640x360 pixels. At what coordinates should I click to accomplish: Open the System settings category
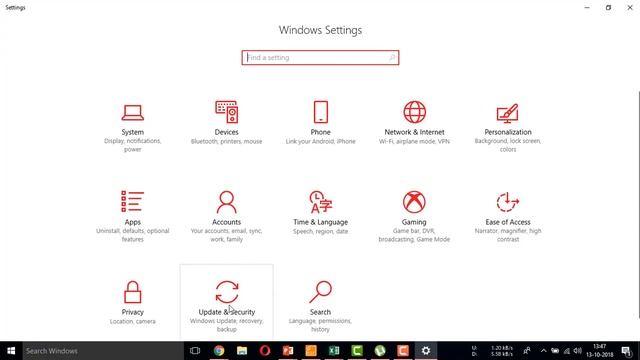tap(133, 127)
